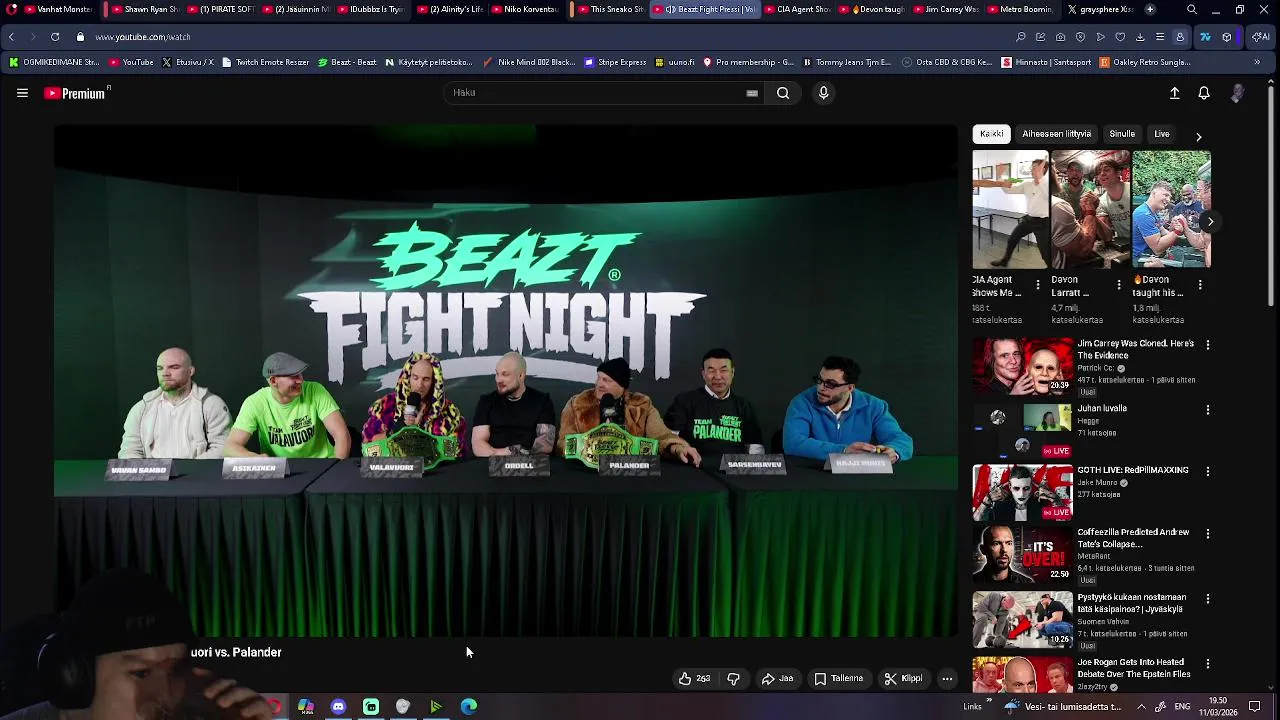The height and width of the screenshot is (720, 1280).
Task: Open Beazt - Beazt bookmark
Action: [x=347, y=62]
